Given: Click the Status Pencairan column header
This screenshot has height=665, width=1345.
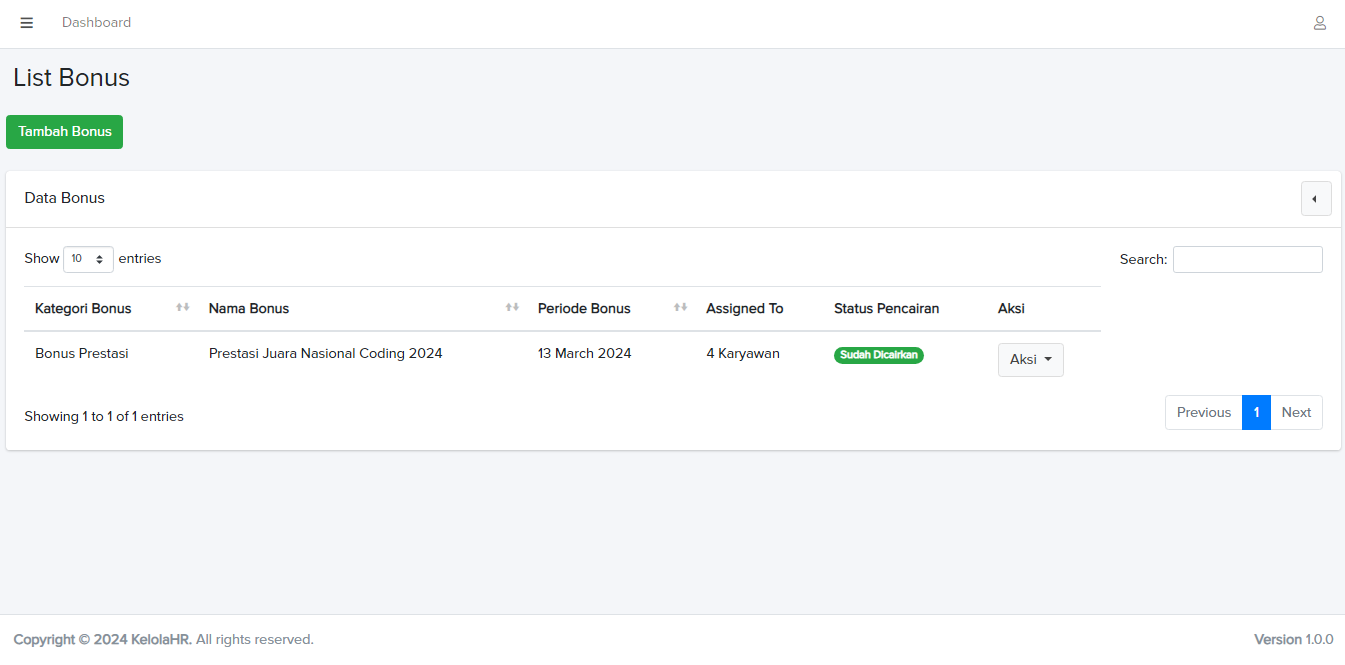Looking at the screenshot, I should pyautogui.click(x=886, y=309).
